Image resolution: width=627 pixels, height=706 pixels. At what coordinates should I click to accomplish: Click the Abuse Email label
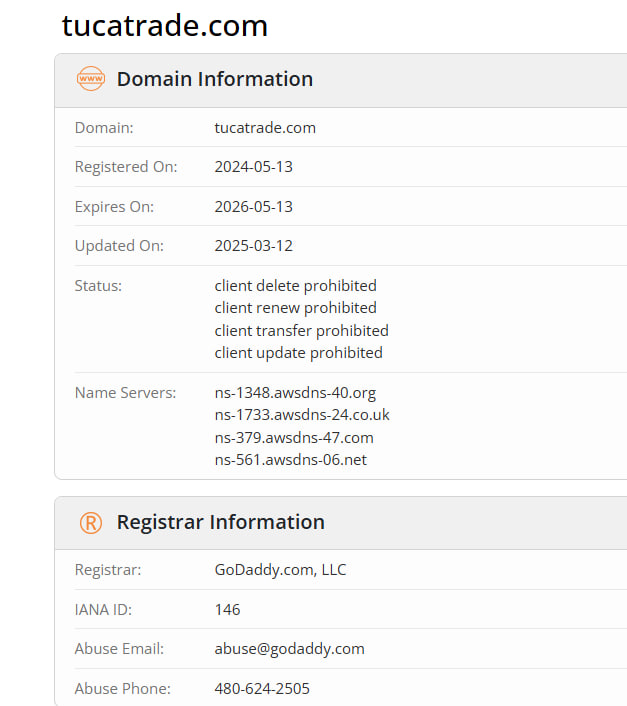coord(119,649)
